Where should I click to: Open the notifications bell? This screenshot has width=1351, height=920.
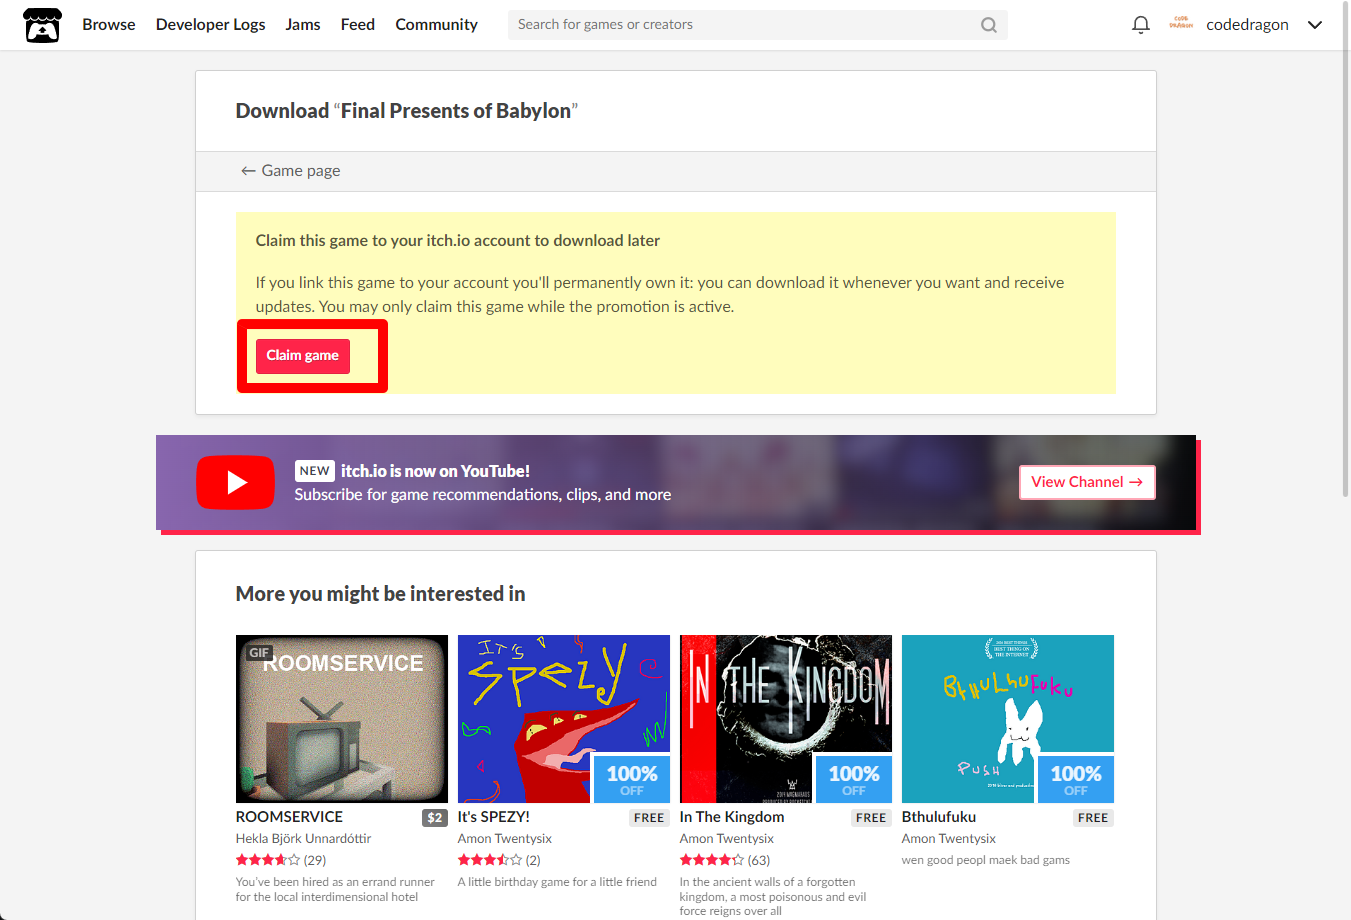(1141, 25)
